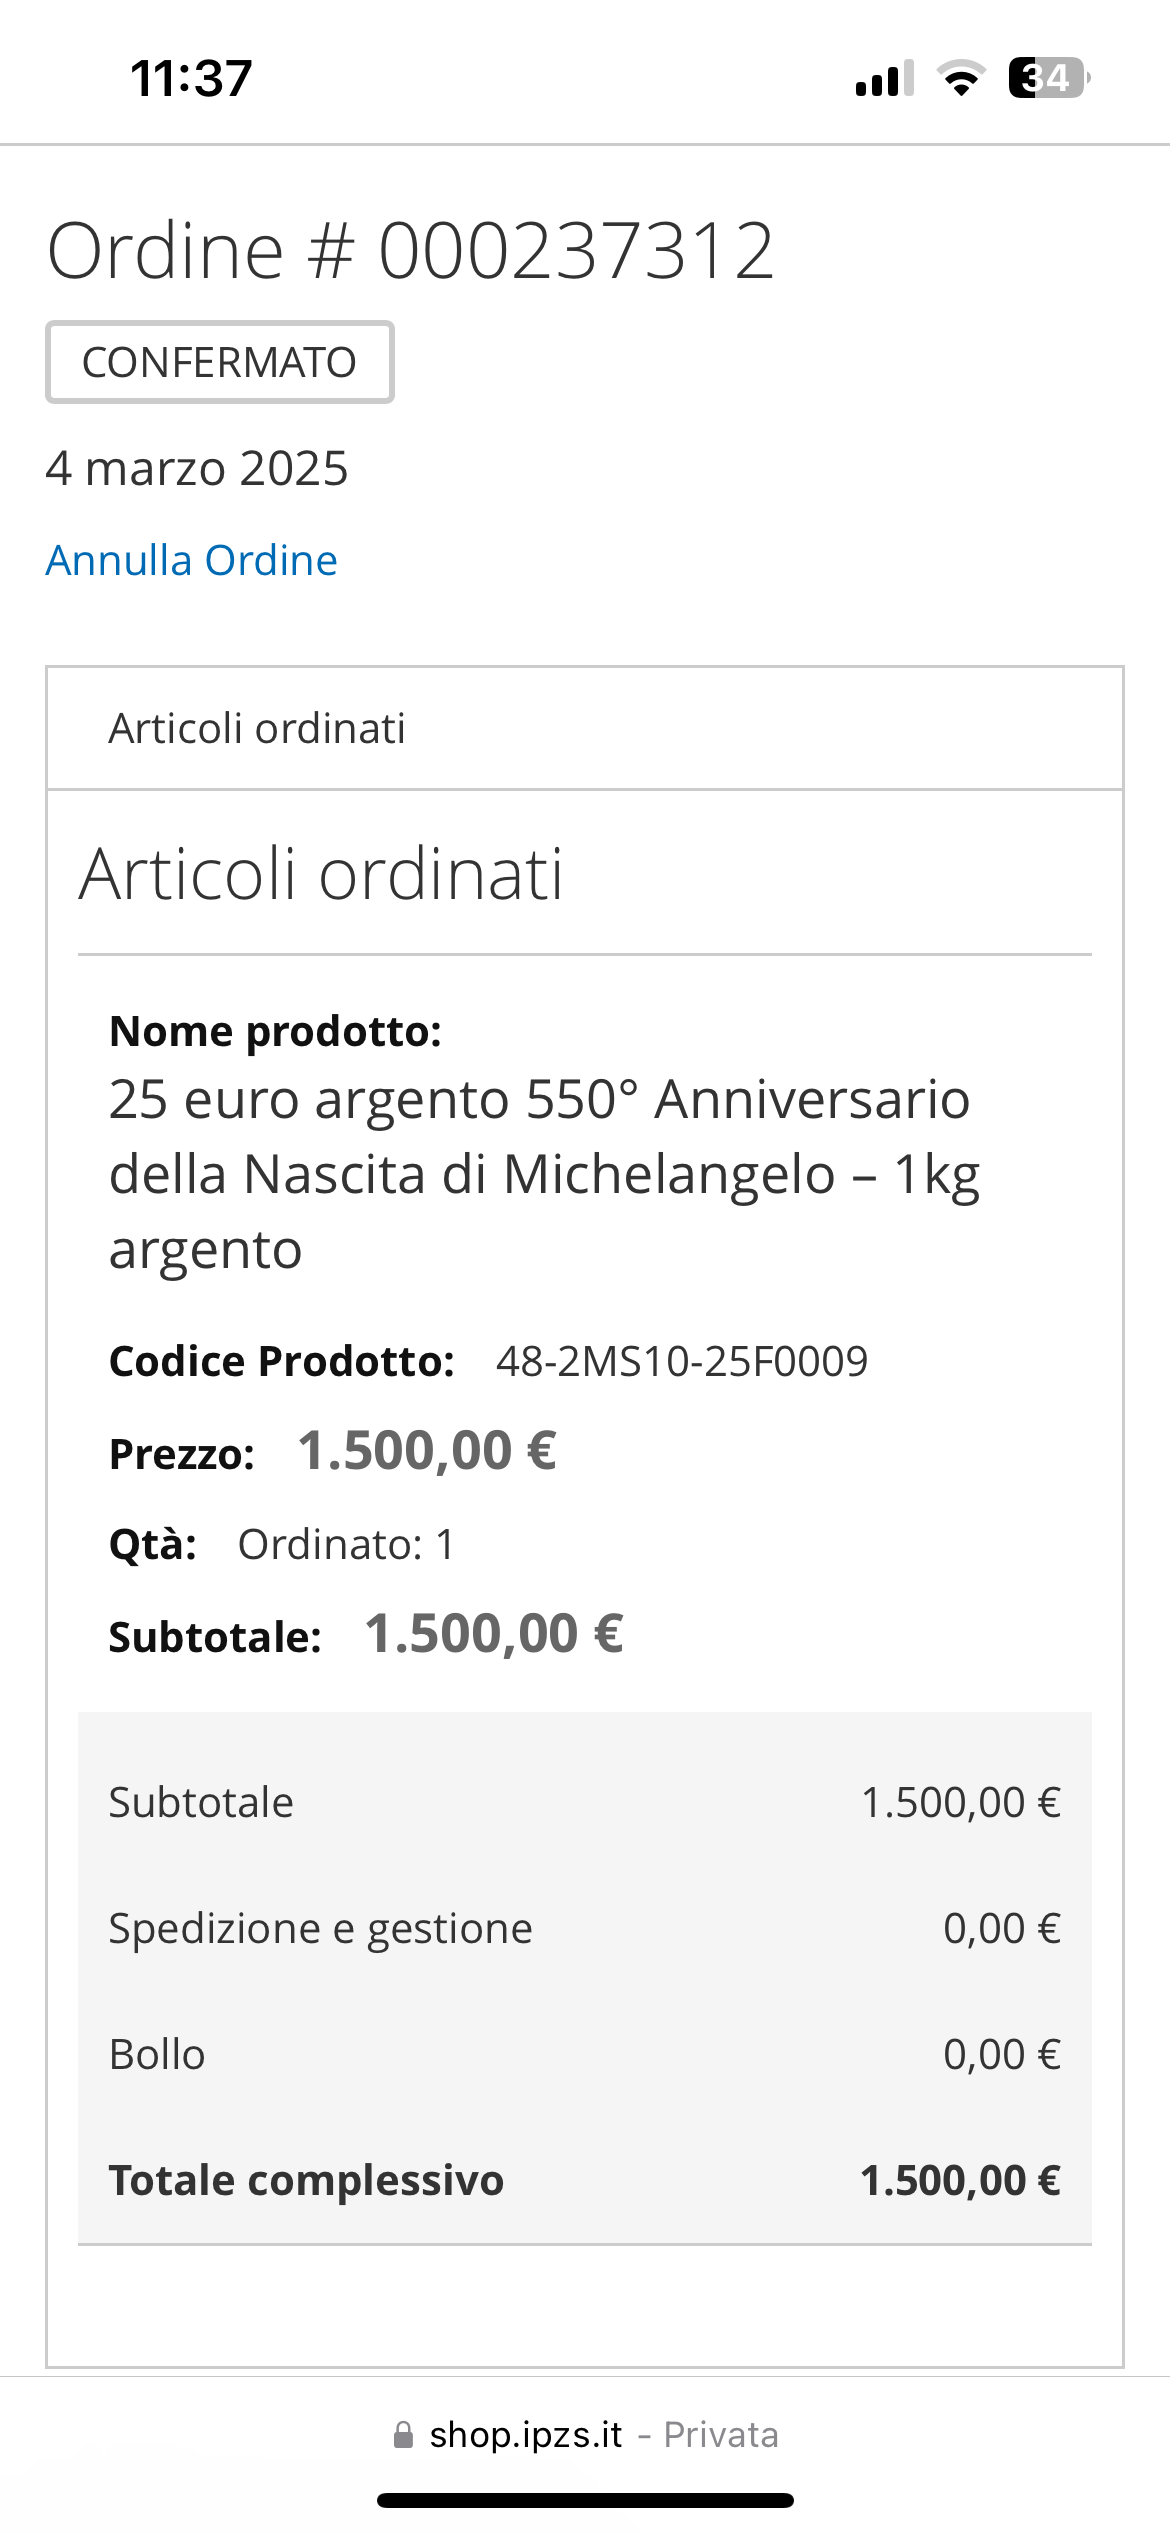Select the Articoli ordinati tab header
The image size is (1170, 2532).
point(585,728)
